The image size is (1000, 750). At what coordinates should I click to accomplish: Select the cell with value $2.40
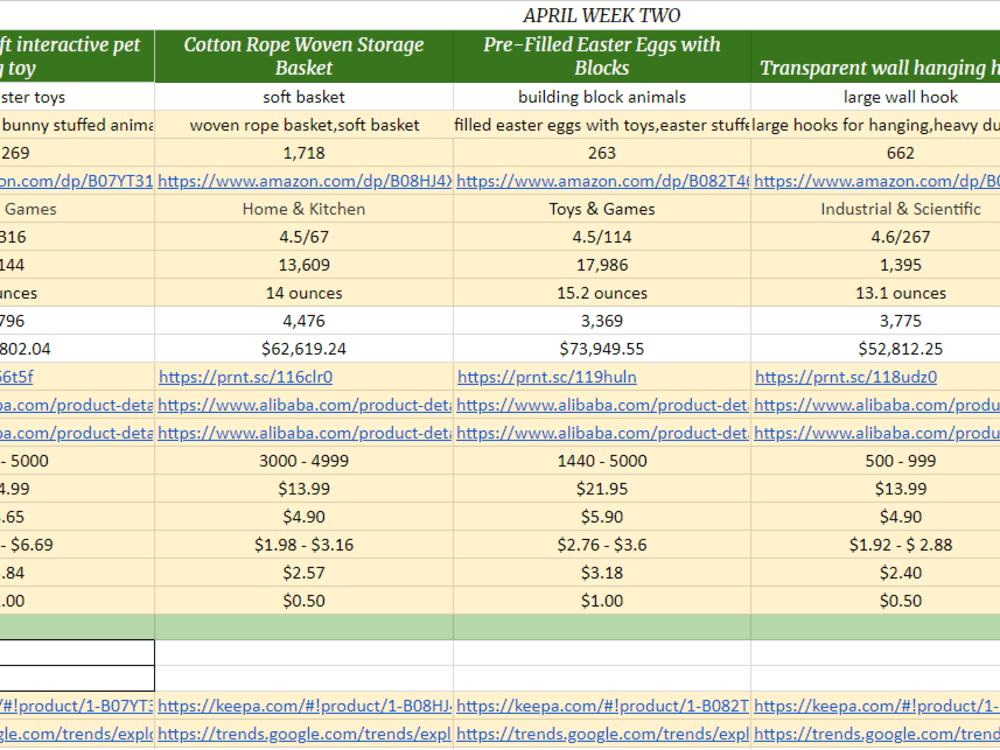tap(876, 573)
